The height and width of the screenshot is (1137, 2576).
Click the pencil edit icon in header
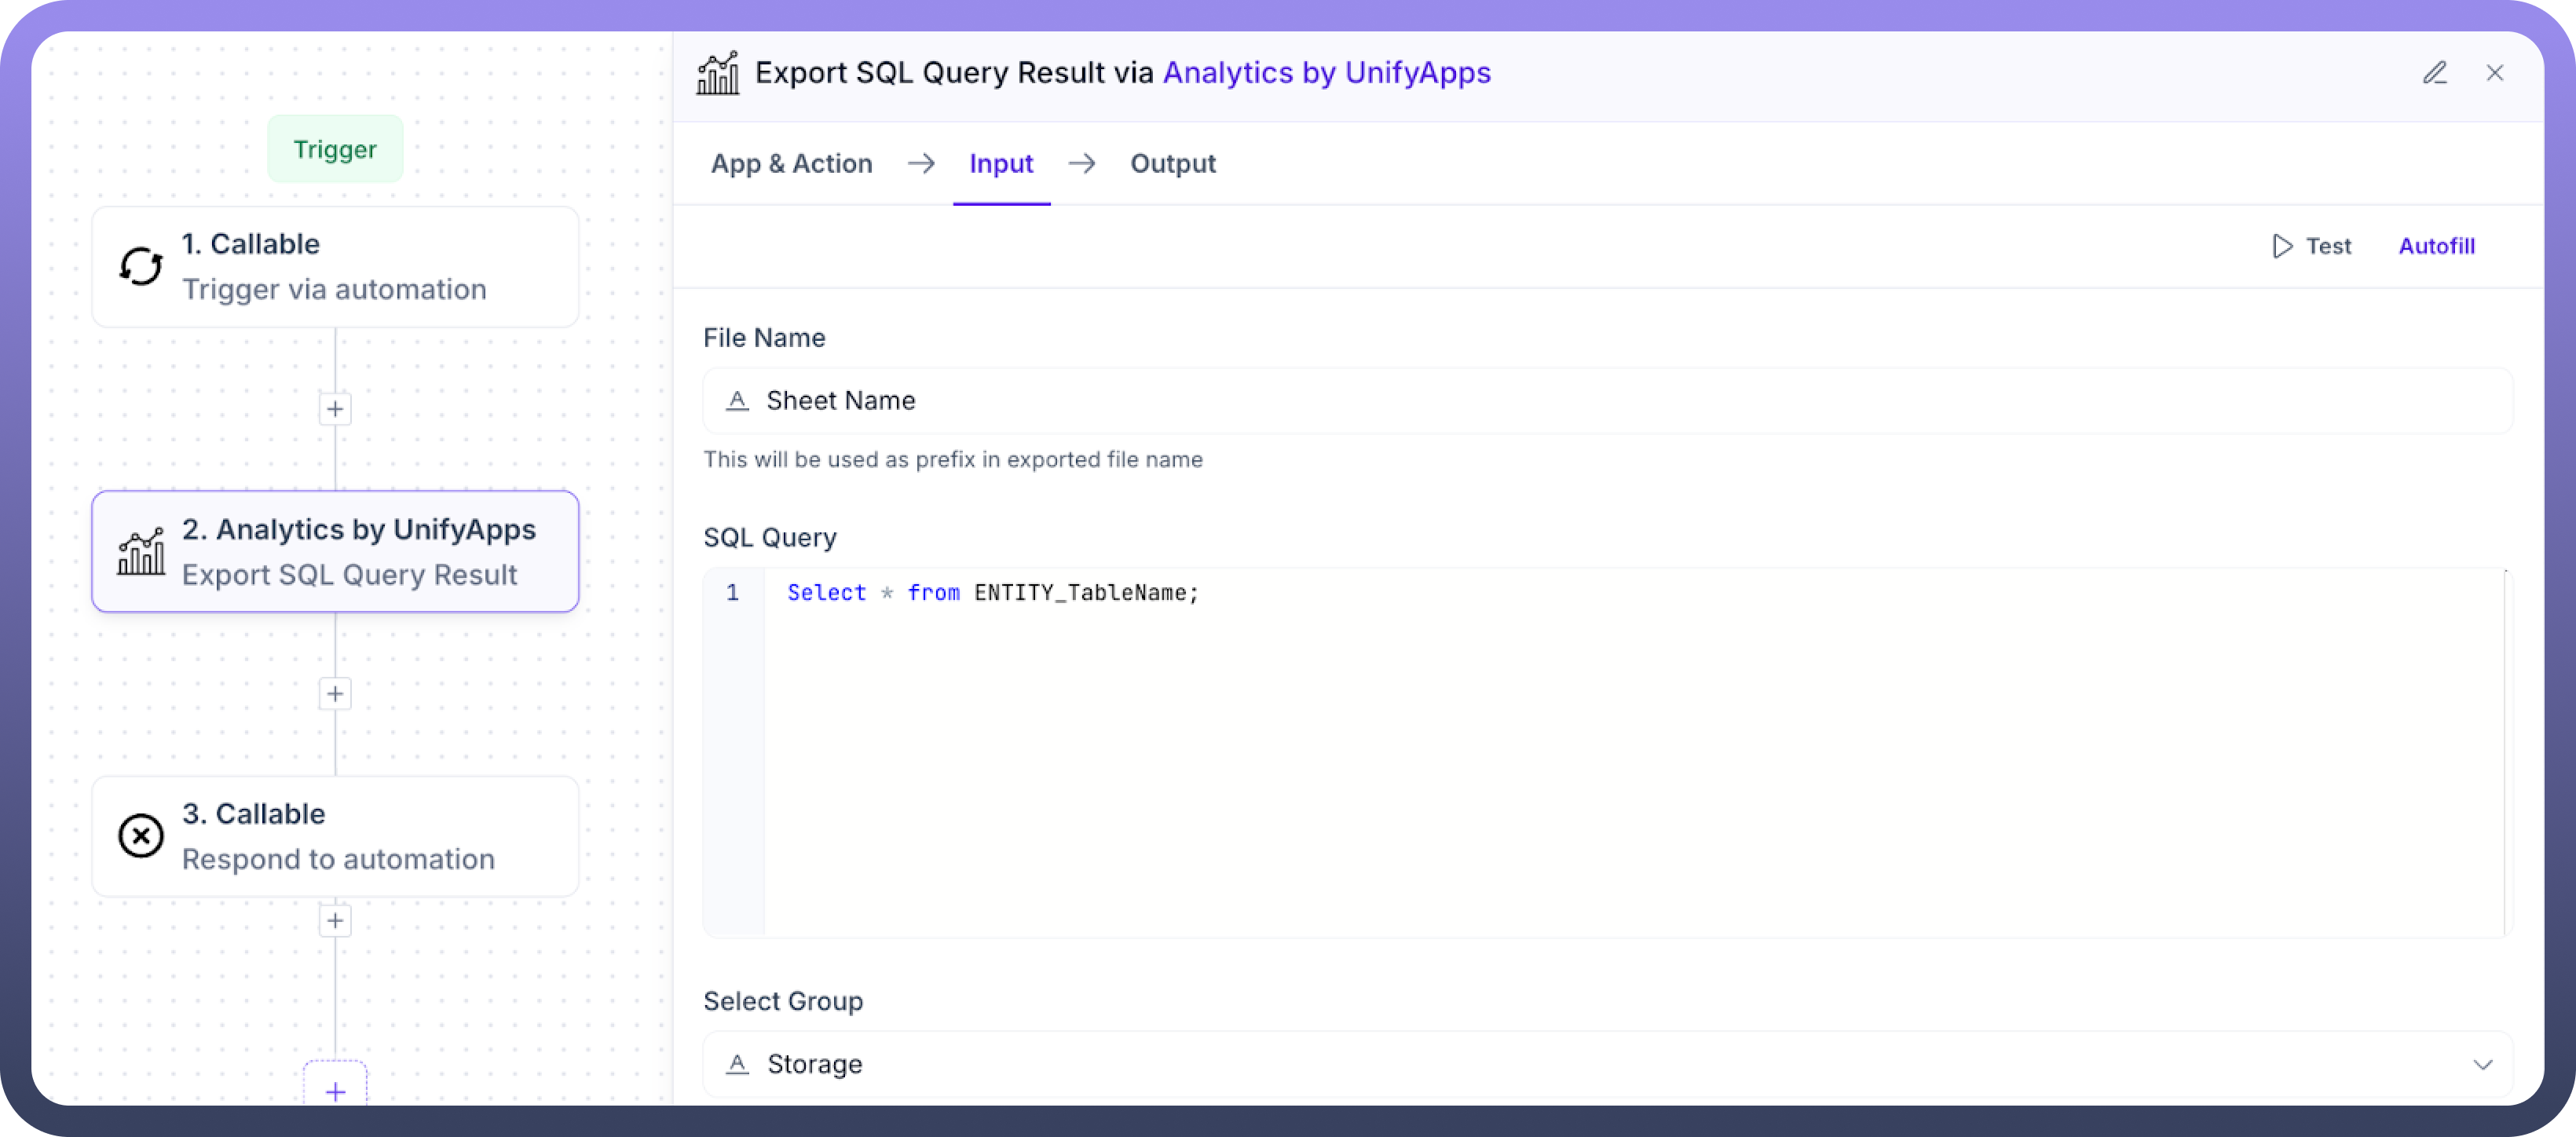tap(2434, 73)
